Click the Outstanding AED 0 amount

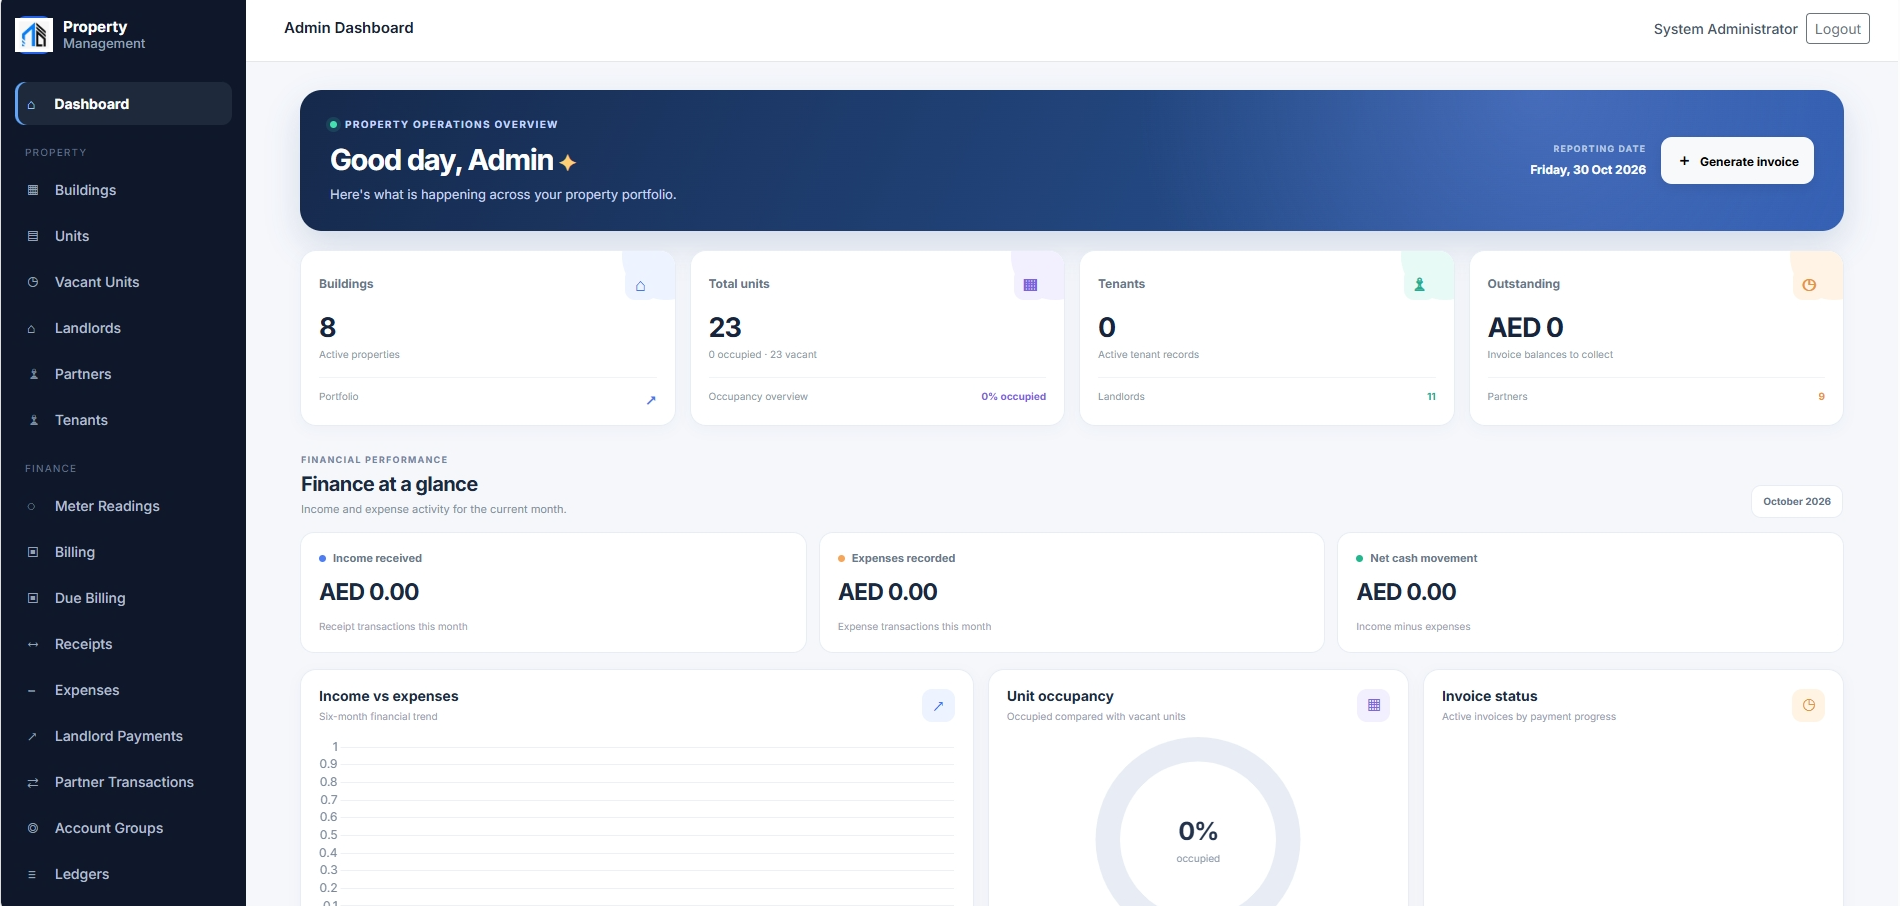click(1525, 327)
